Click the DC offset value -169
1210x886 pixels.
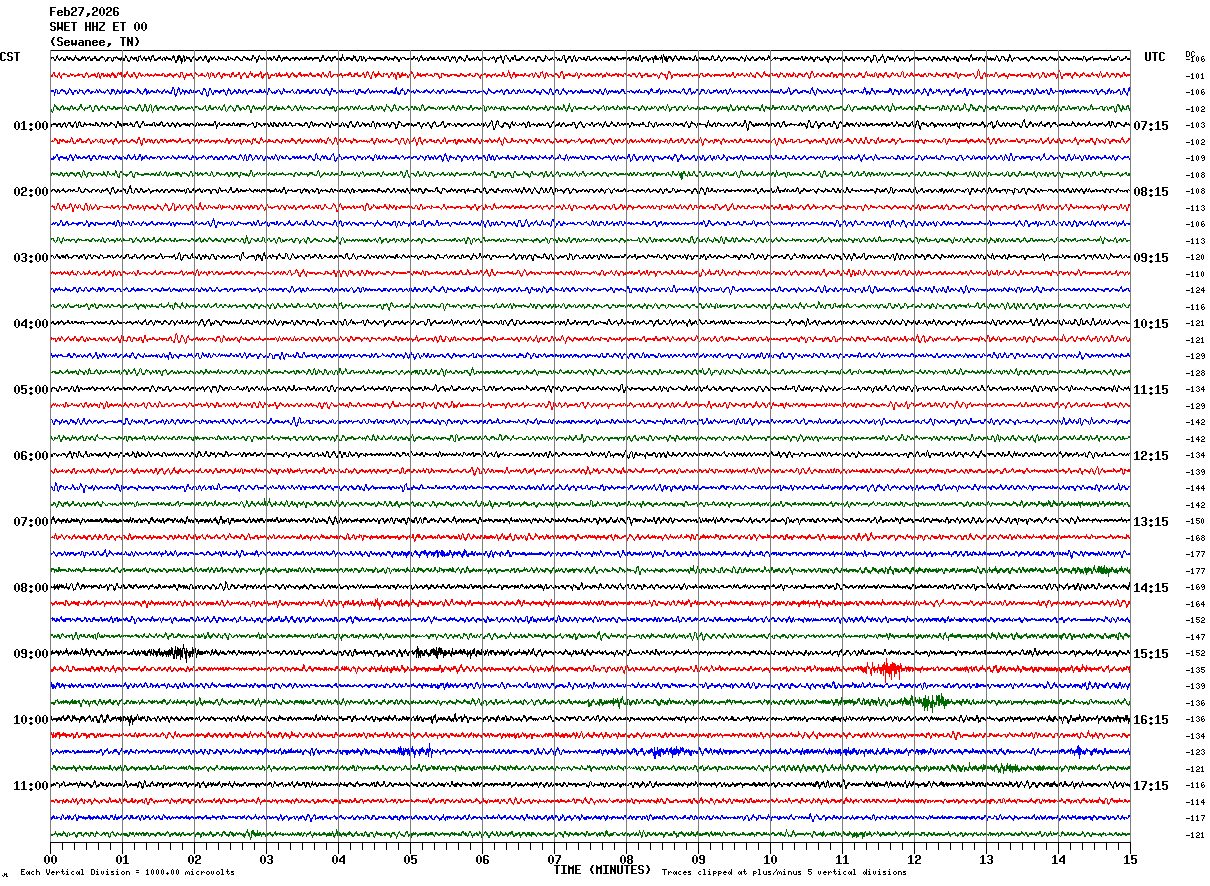(x=1195, y=587)
